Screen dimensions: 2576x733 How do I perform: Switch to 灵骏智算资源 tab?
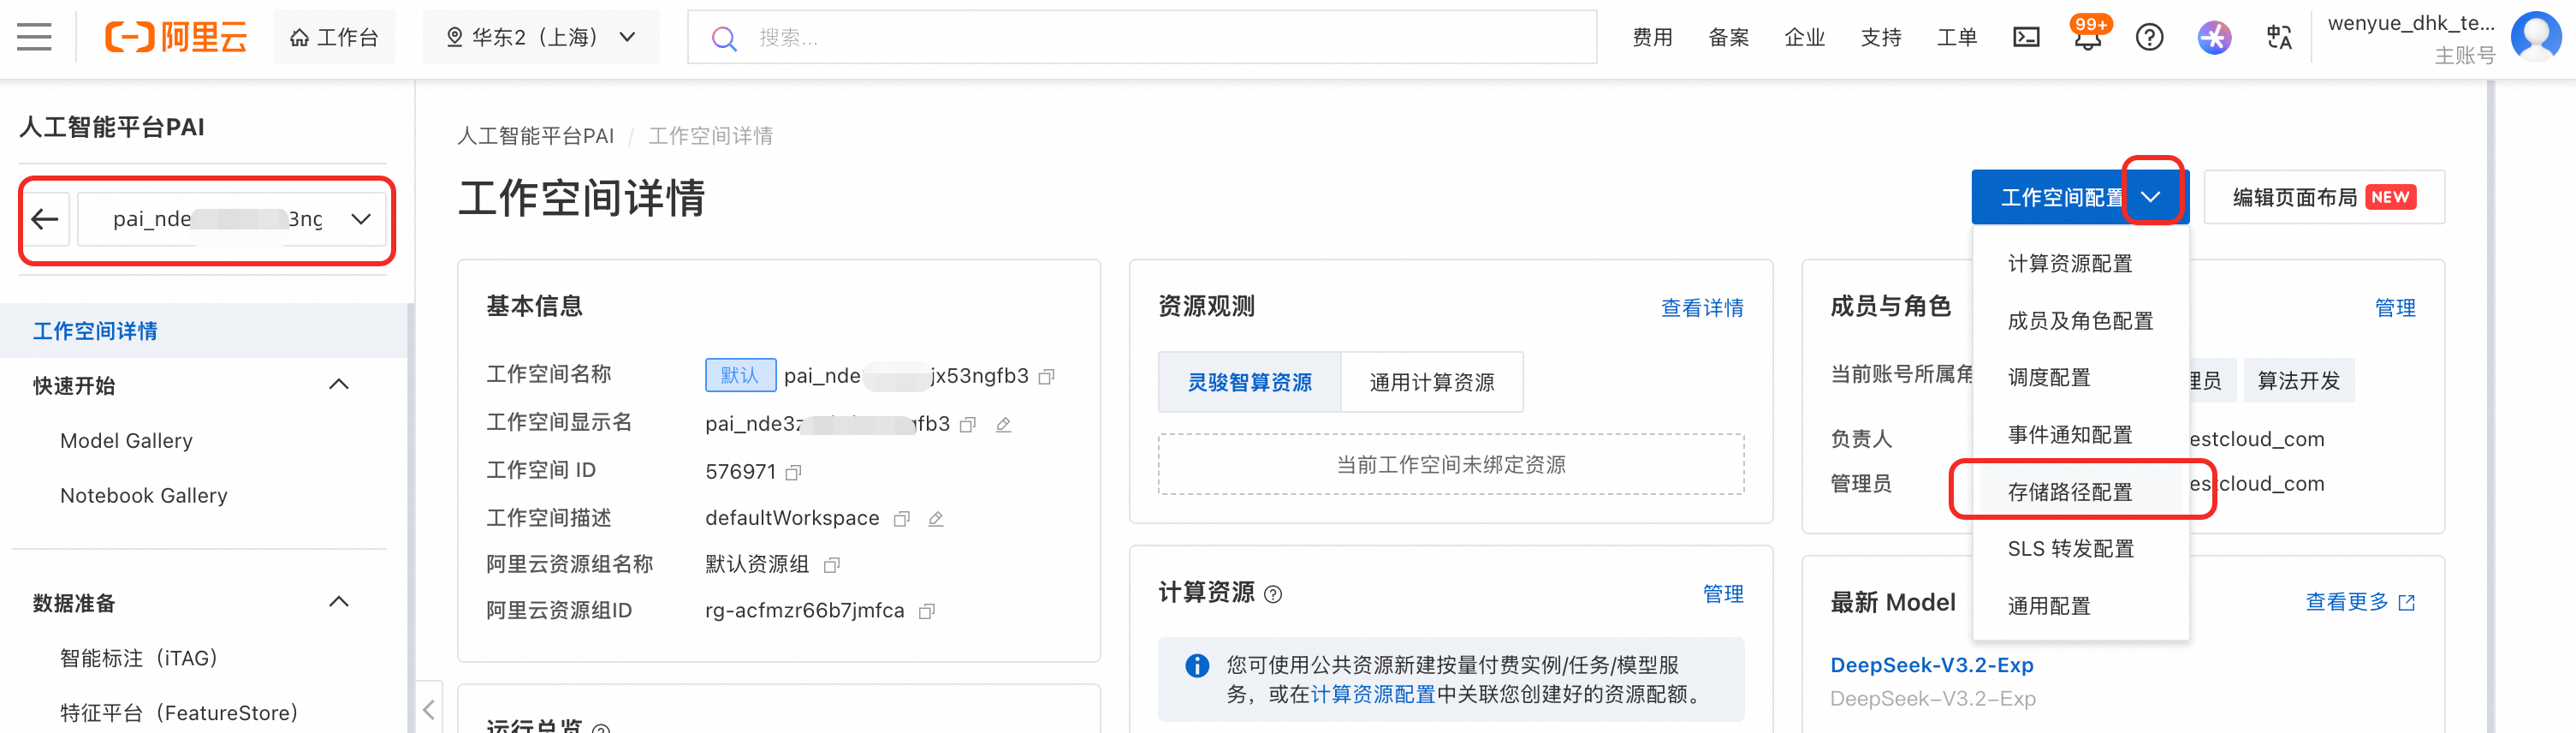pos(1249,382)
